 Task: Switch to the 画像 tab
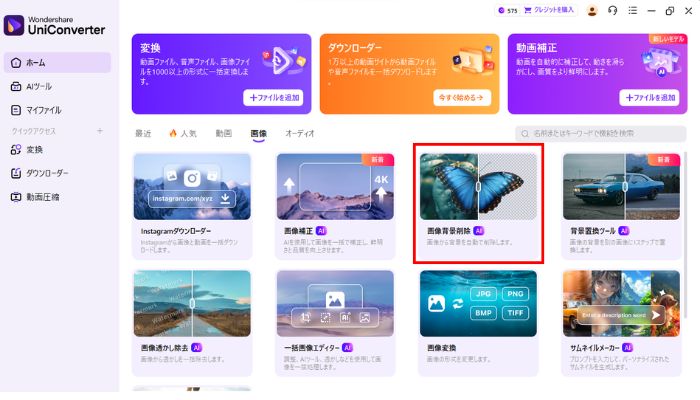(x=258, y=133)
